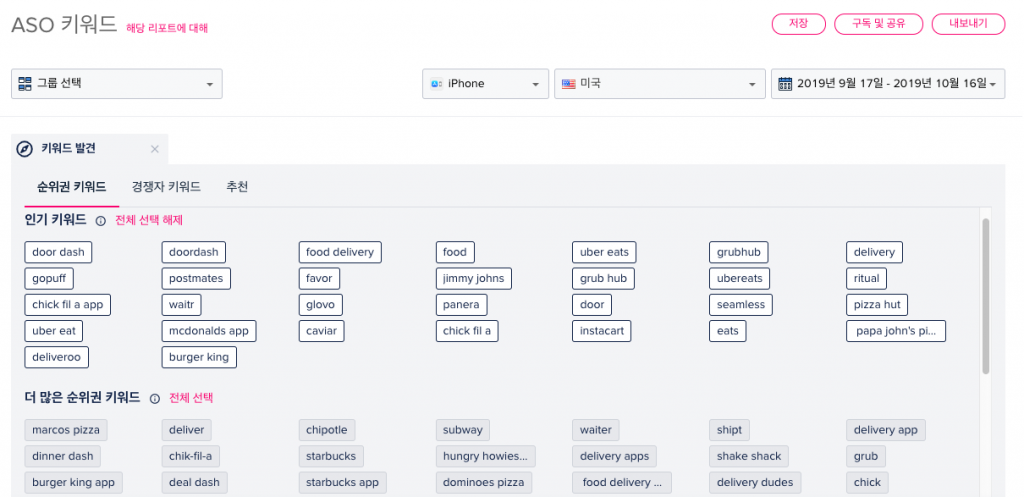Select the hungry howies... keyword
The image size is (1024, 497).
[485, 456]
